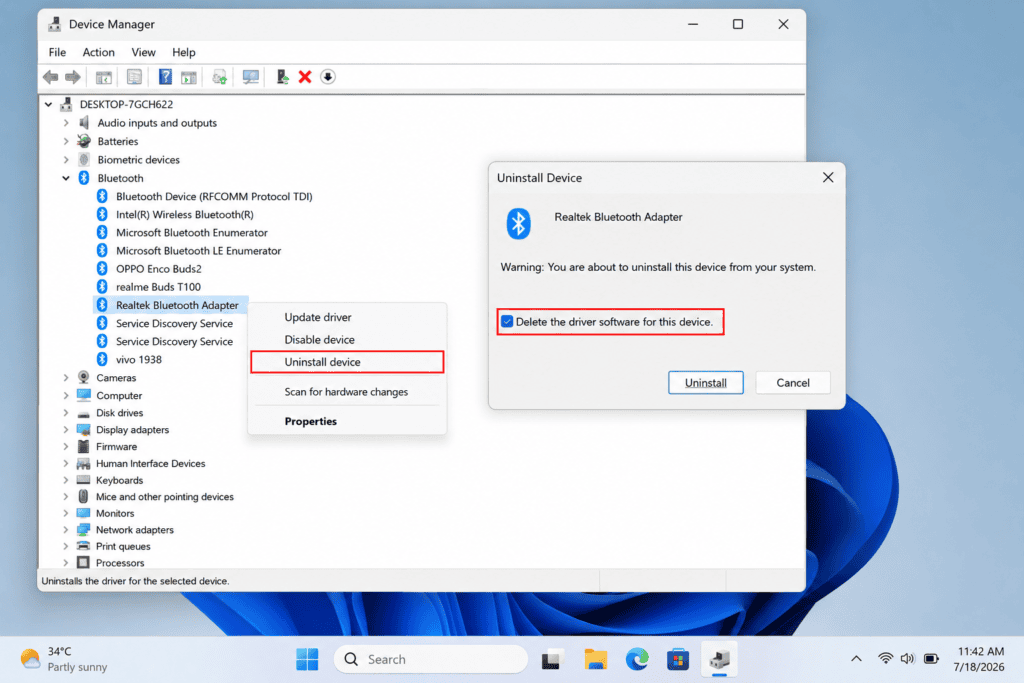Collapse the DESKTOP-7GCH622 root node

point(48,104)
